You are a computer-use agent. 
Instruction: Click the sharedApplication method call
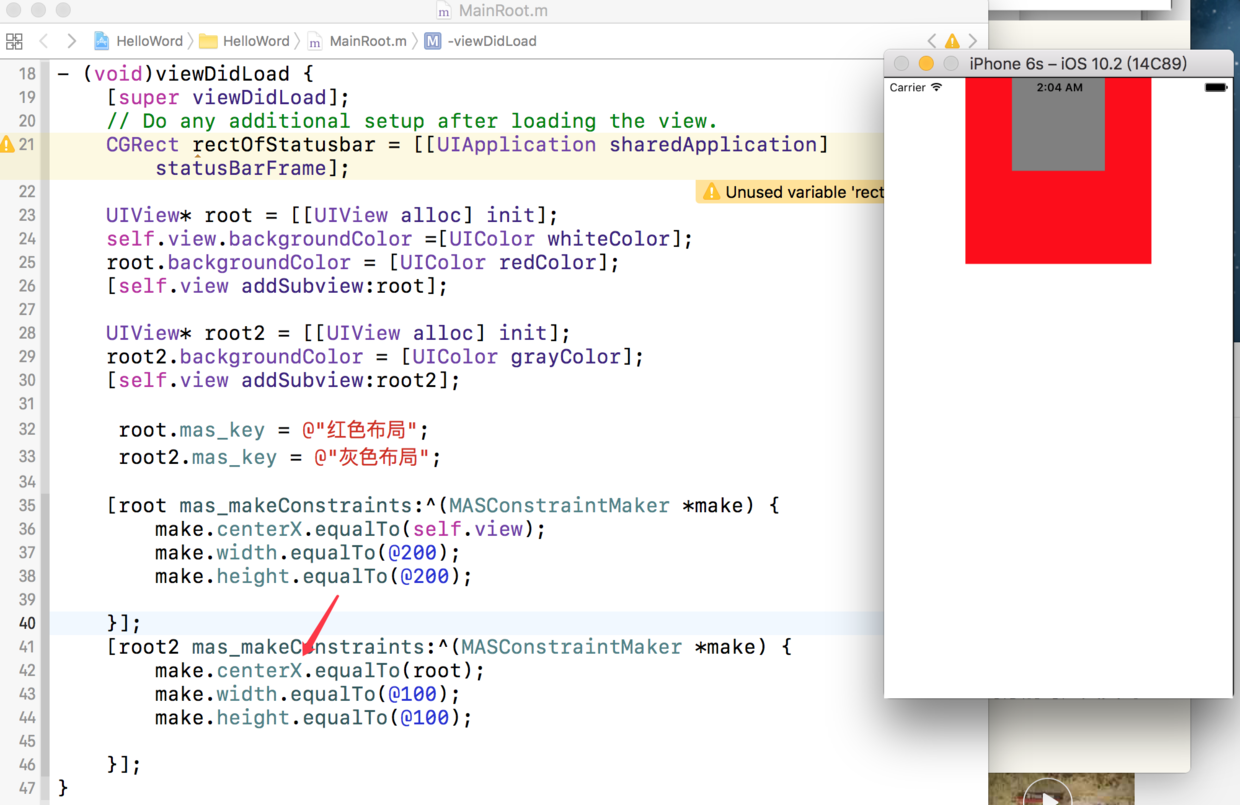click(x=713, y=145)
